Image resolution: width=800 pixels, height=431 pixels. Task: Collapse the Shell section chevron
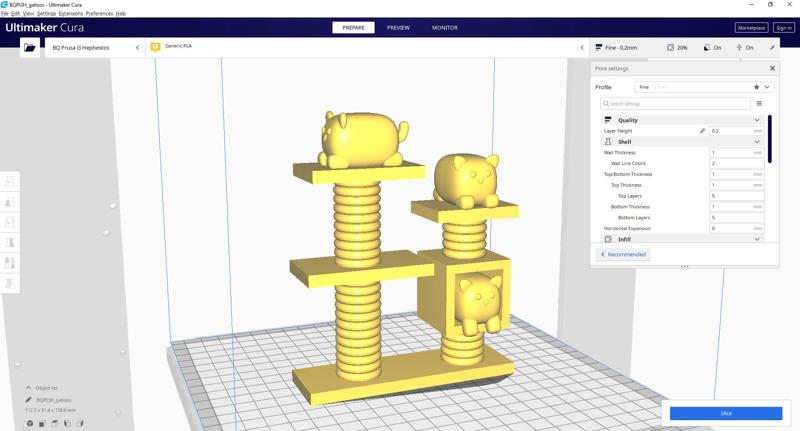(x=757, y=142)
